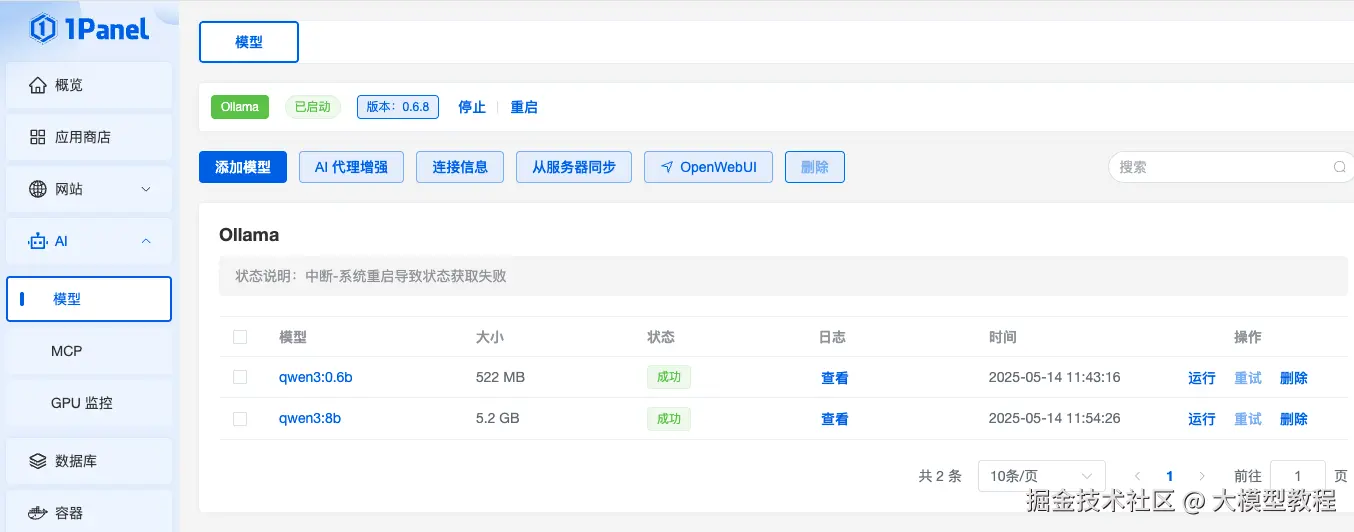Click the 版本: 0.6.8 tag
Image resolution: width=1354 pixels, height=532 pixels.
coord(398,107)
